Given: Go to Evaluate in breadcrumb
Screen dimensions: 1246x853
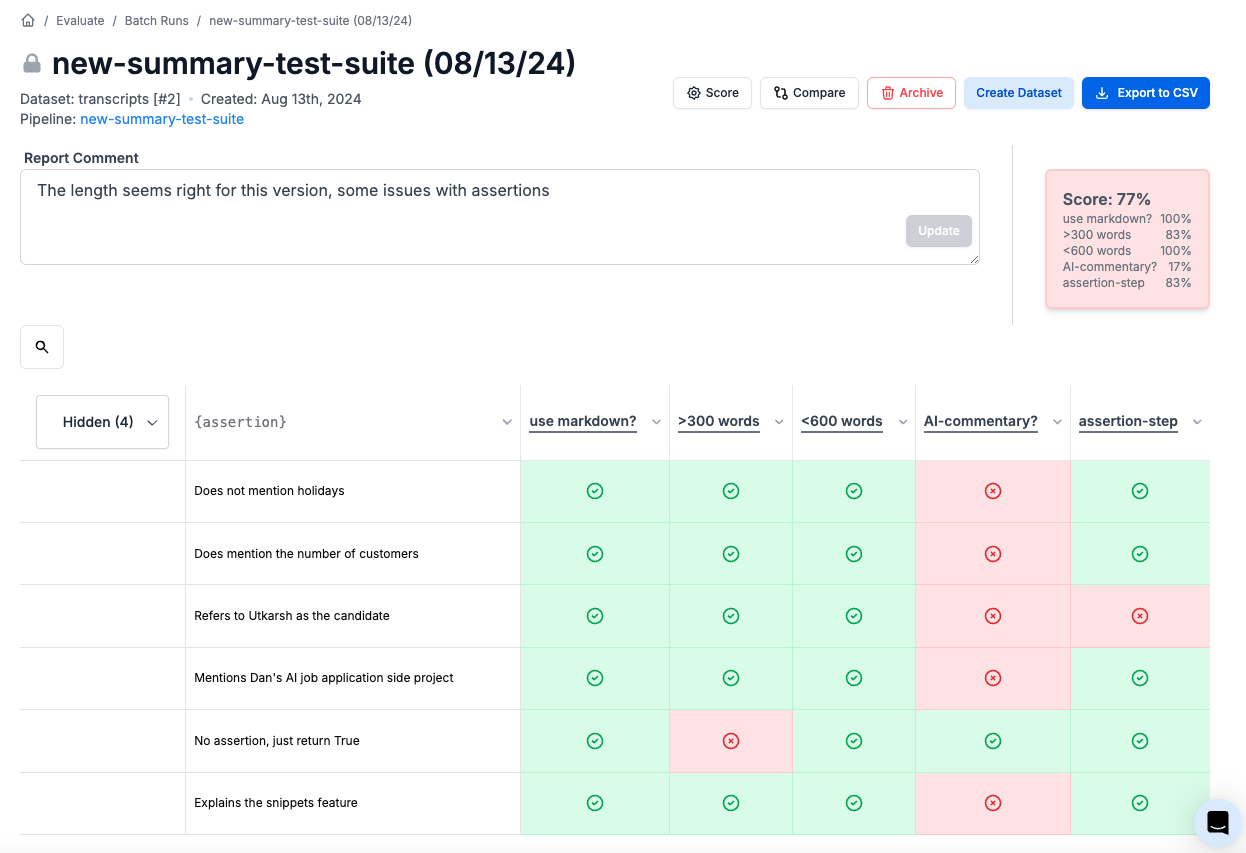Looking at the screenshot, I should [x=80, y=20].
